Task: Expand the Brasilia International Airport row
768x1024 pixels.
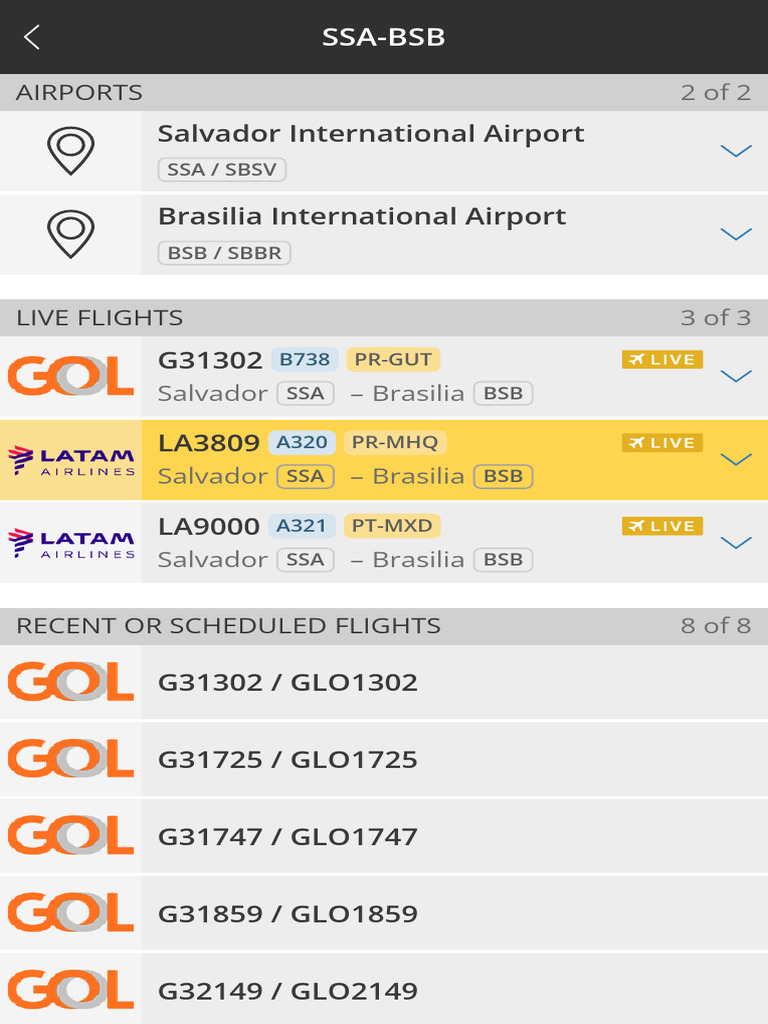Action: (736, 234)
